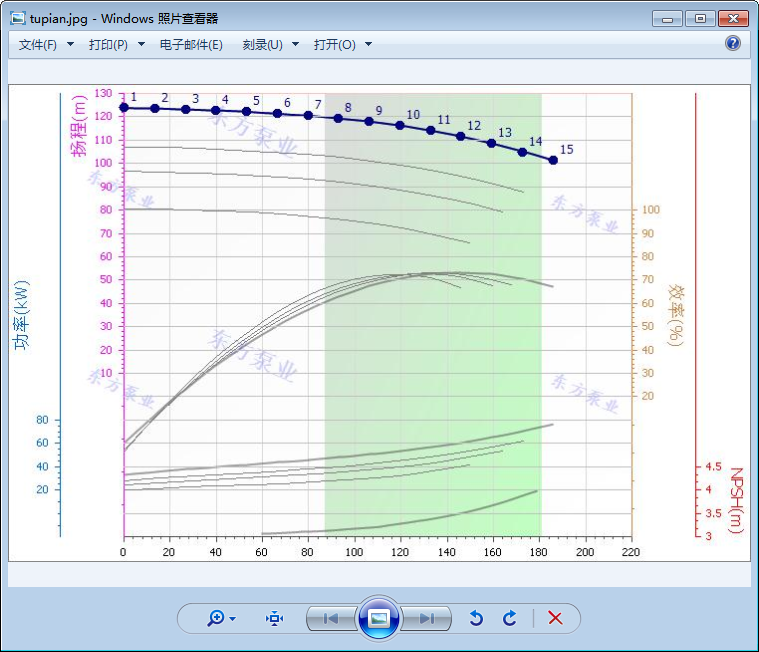The height and width of the screenshot is (652, 759).
Task: Start the slideshow with the center button
Action: tap(379, 618)
